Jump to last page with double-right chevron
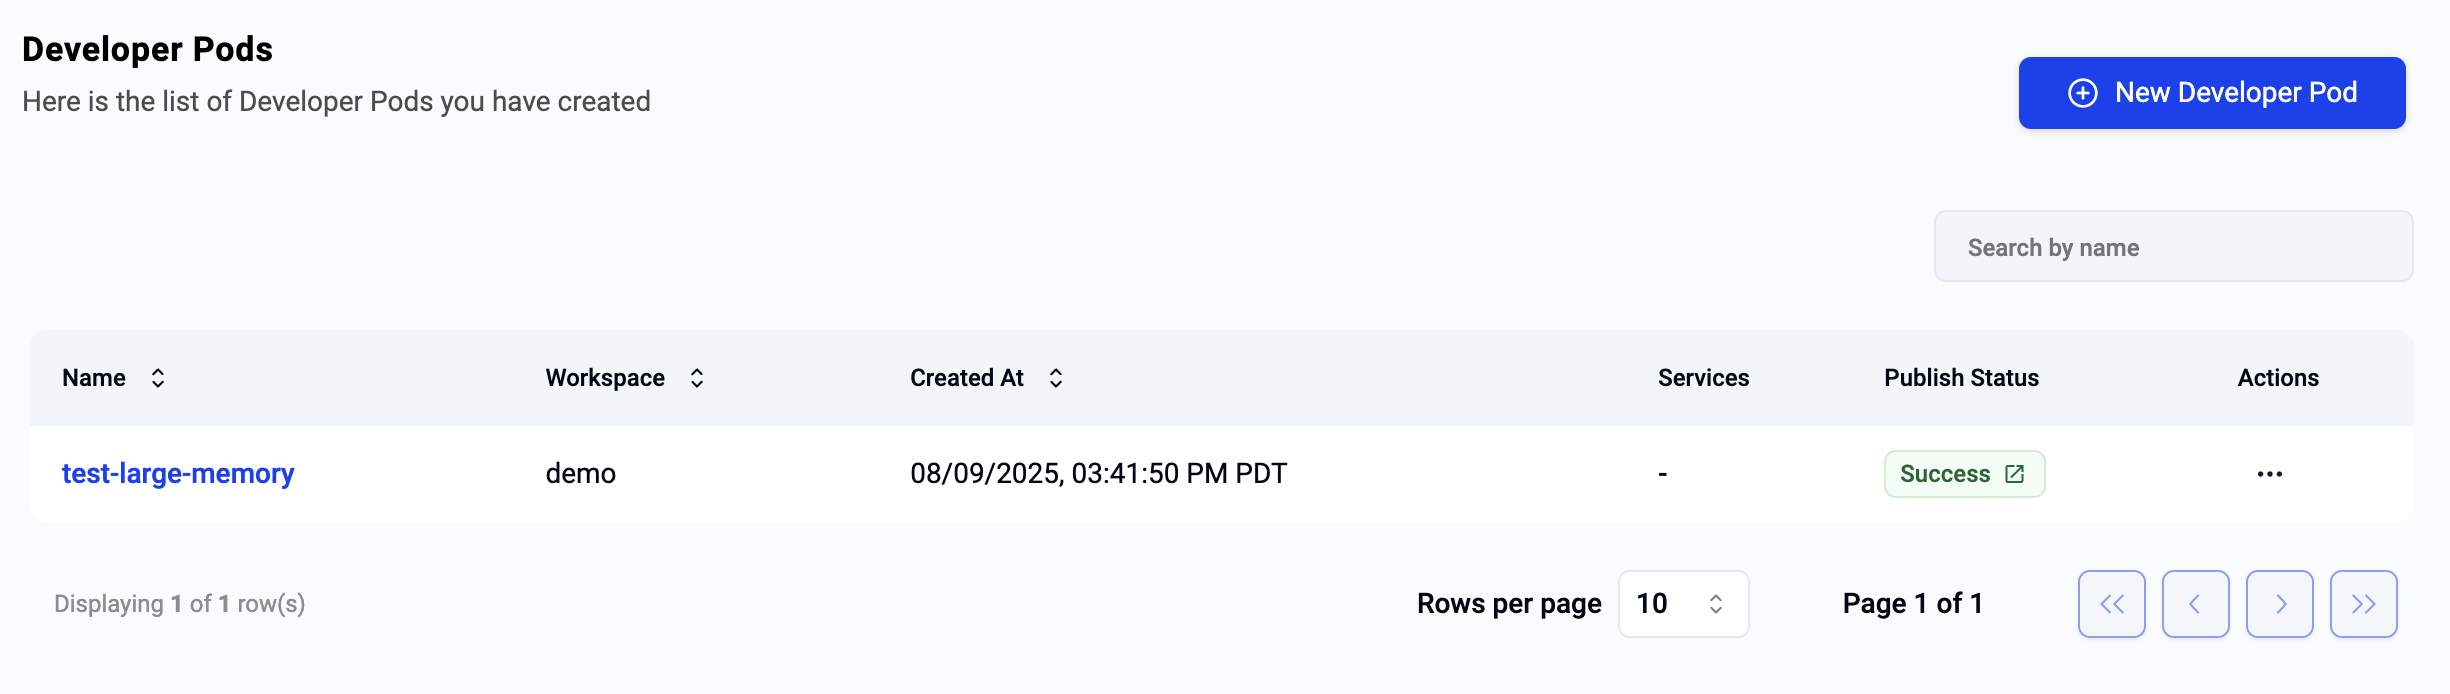The width and height of the screenshot is (2450, 694). [2363, 604]
